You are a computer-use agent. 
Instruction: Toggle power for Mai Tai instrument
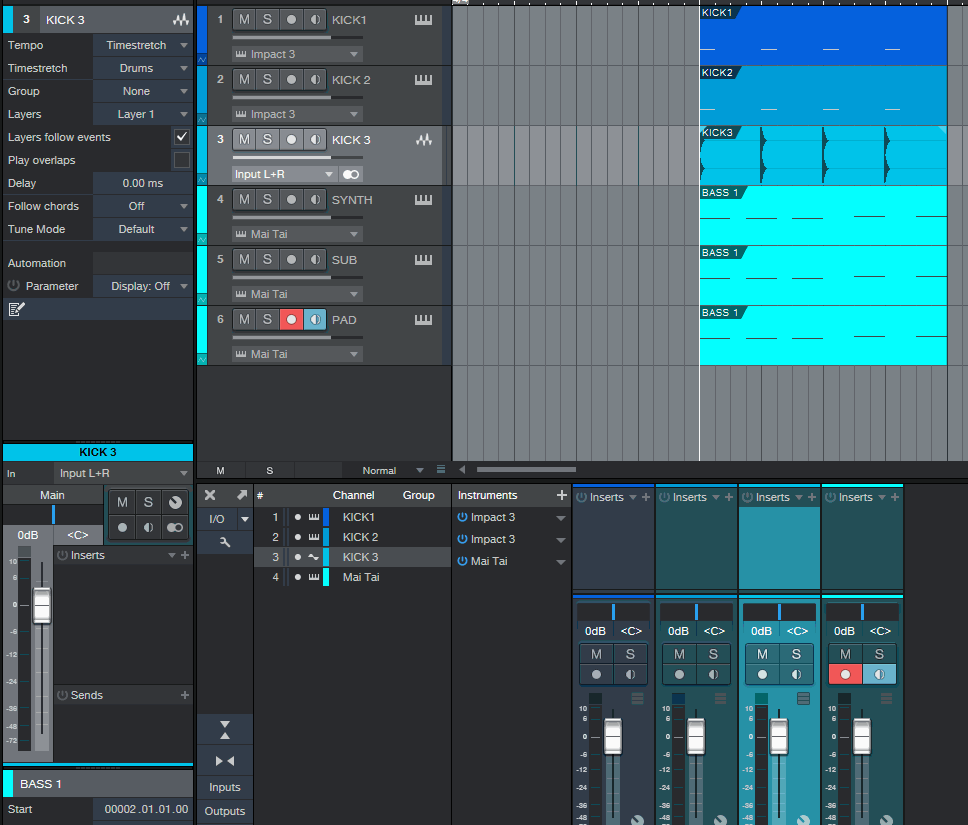click(462, 561)
